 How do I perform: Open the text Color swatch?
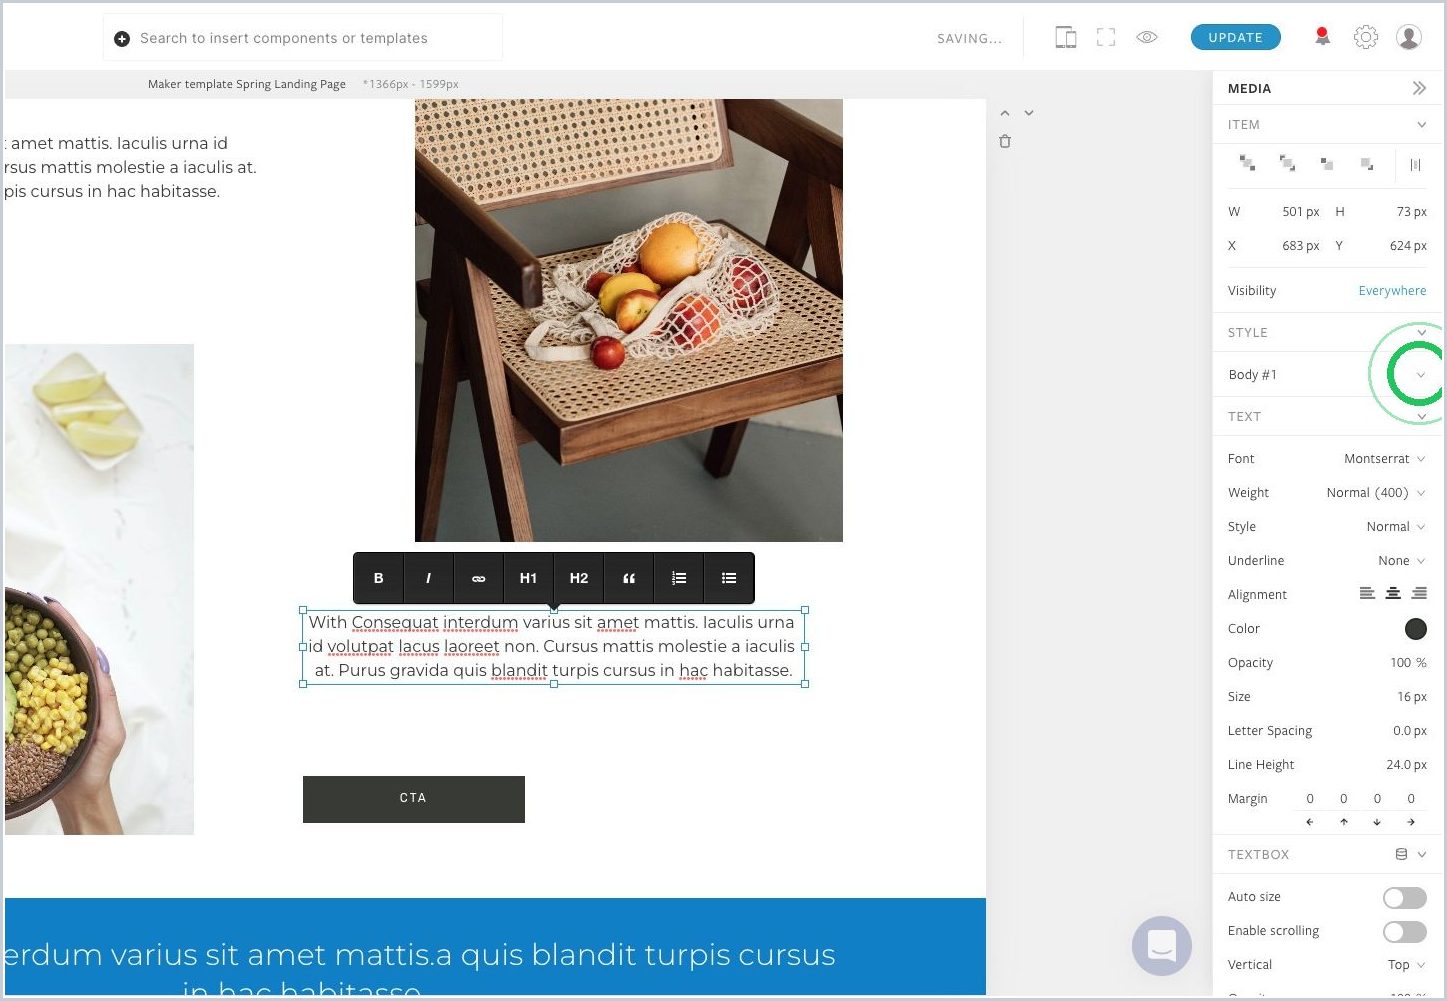[1416, 628]
